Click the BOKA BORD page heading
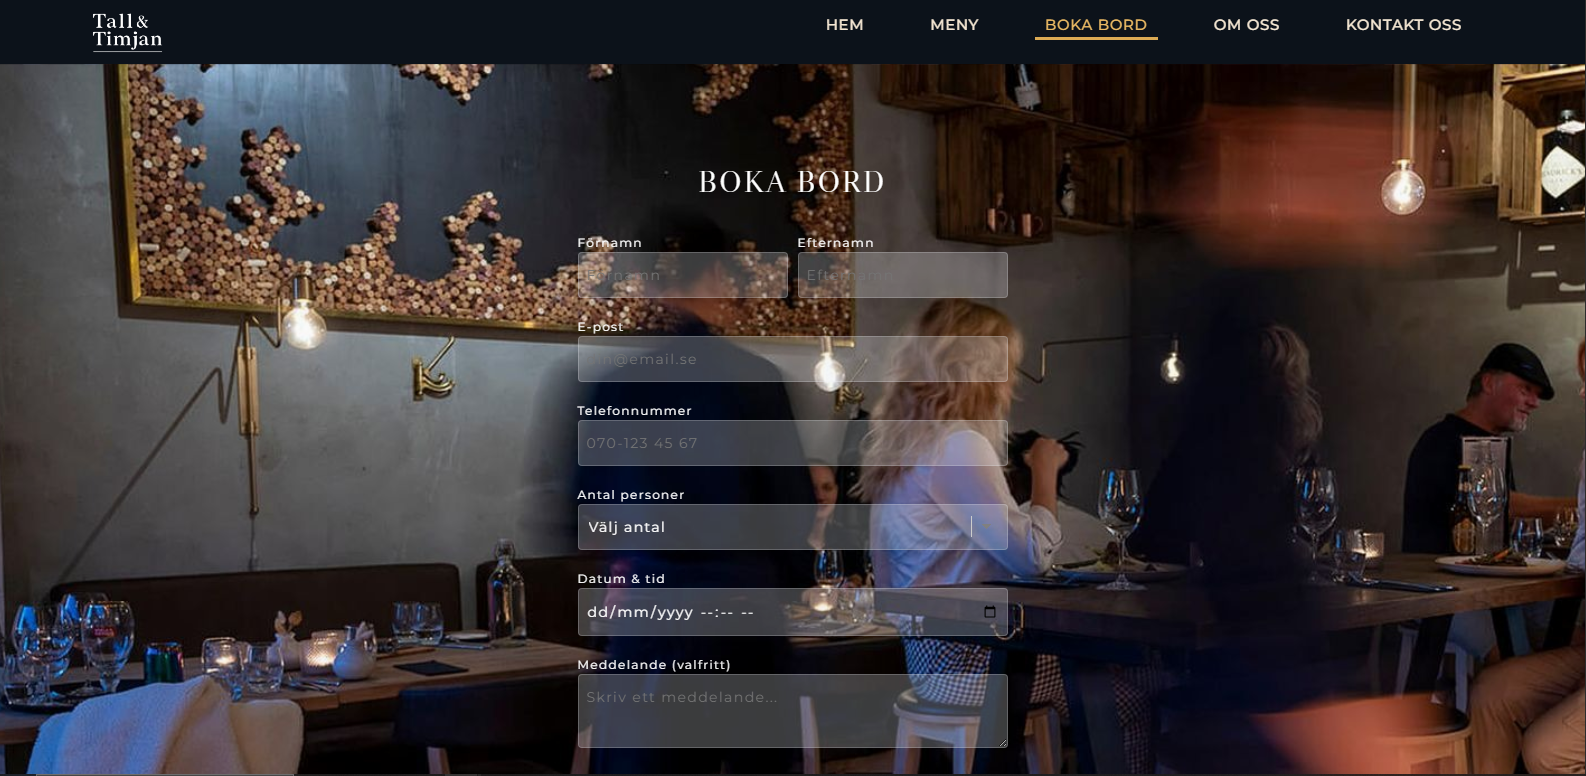Image resolution: width=1586 pixels, height=776 pixels. click(x=792, y=182)
